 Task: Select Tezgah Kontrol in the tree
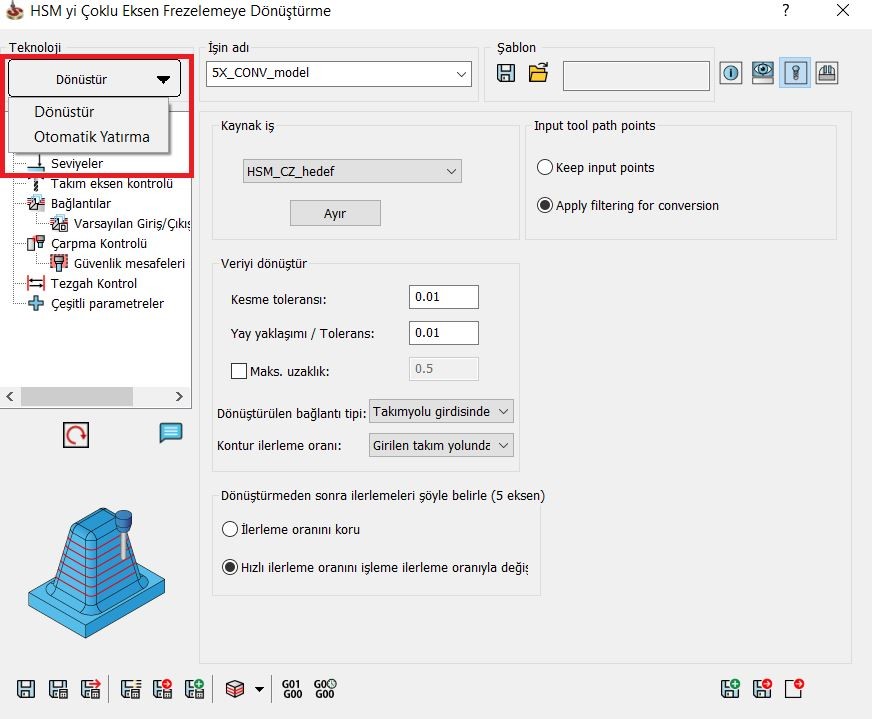(94, 283)
